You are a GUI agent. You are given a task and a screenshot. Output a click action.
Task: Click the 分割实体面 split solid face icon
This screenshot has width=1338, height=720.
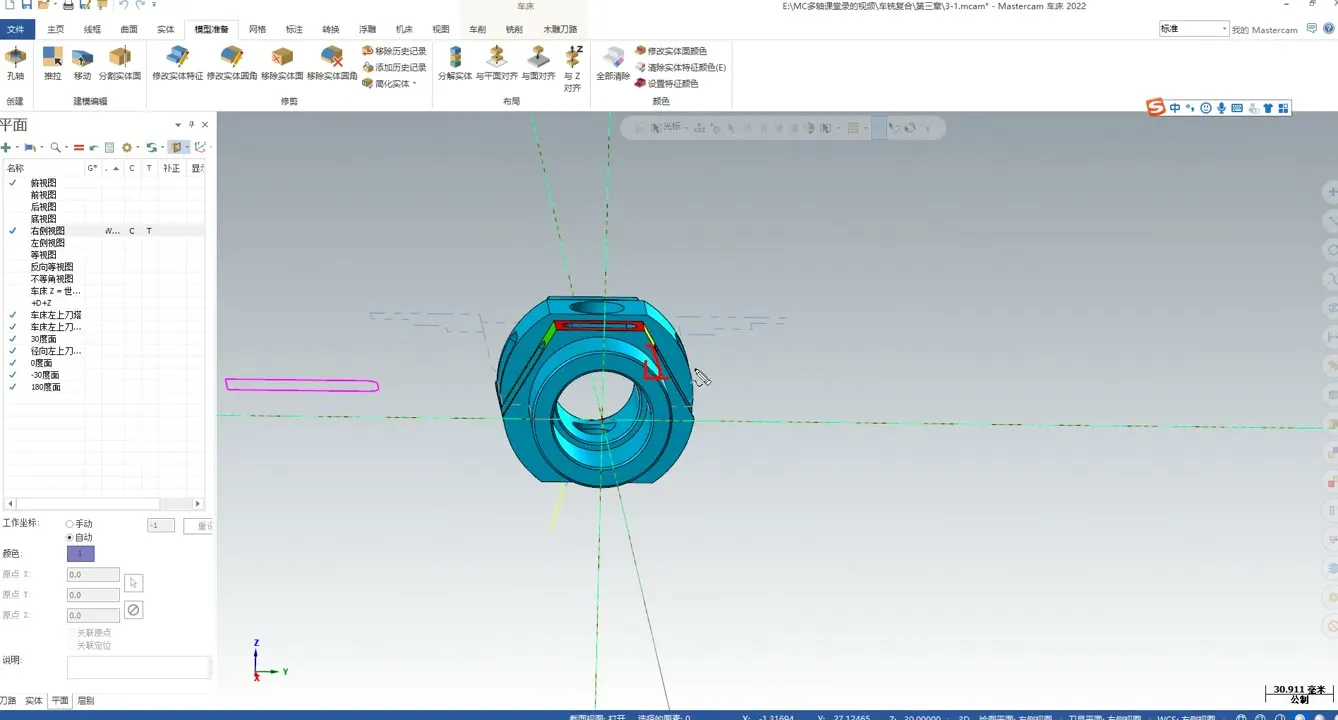click(x=119, y=61)
